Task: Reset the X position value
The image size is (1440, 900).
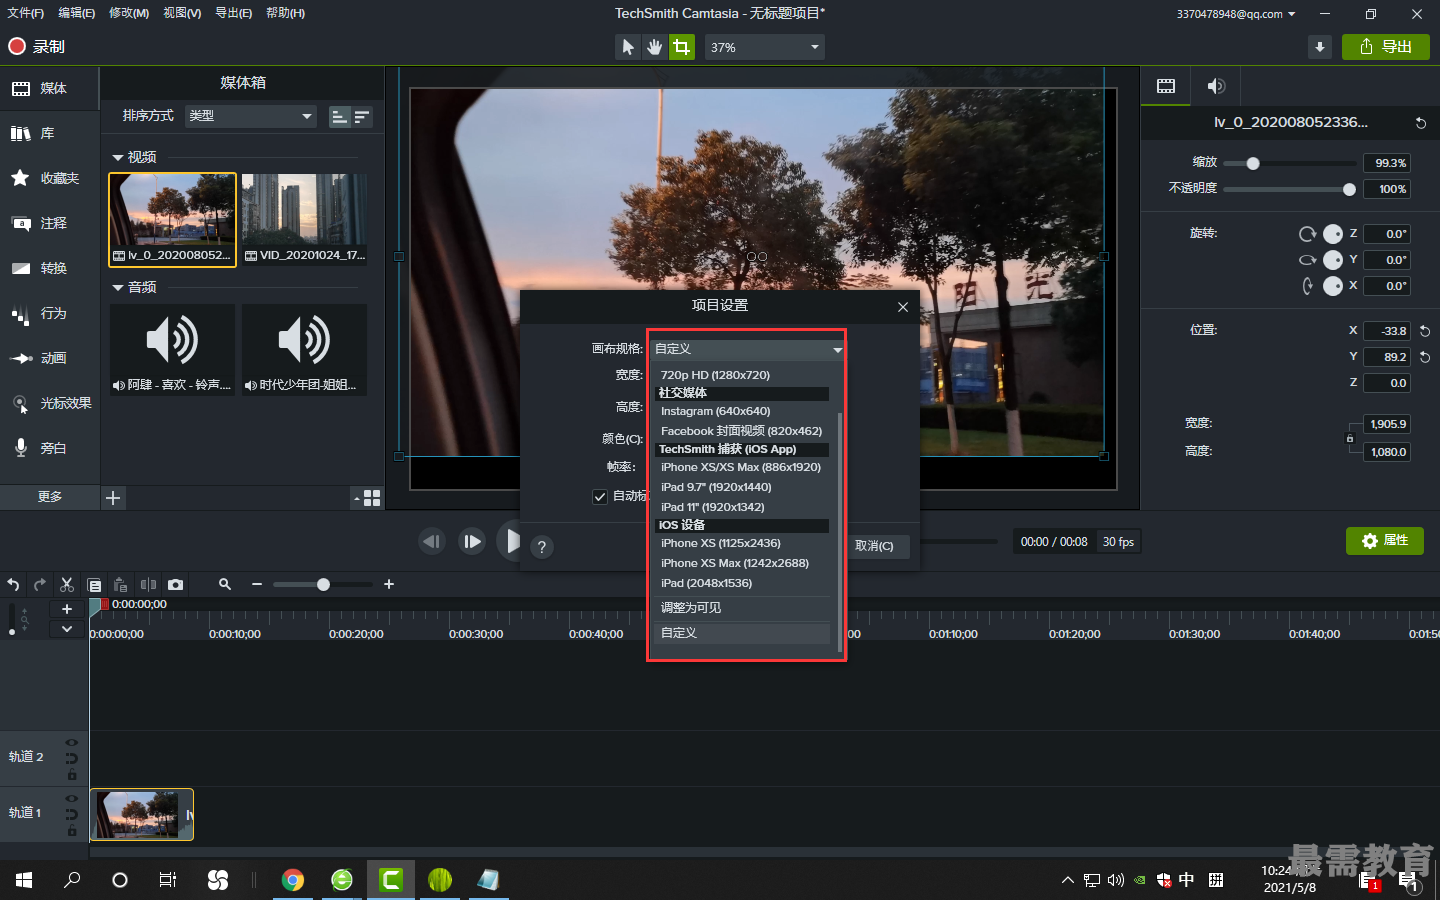Action: tap(1425, 331)
